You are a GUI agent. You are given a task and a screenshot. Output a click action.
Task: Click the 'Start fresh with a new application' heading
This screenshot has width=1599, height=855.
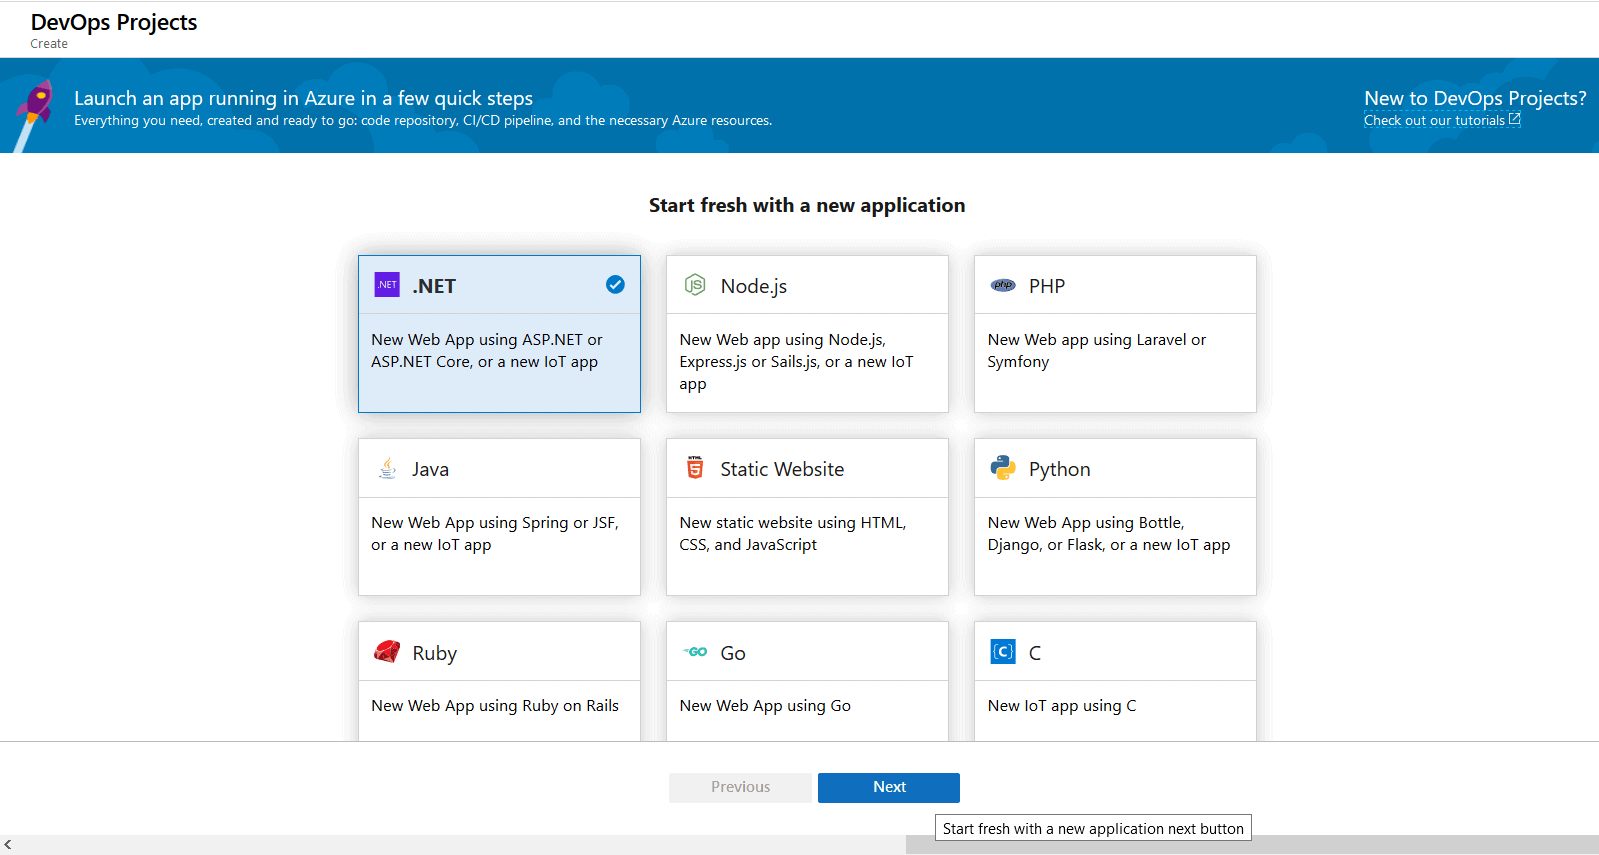807,205
